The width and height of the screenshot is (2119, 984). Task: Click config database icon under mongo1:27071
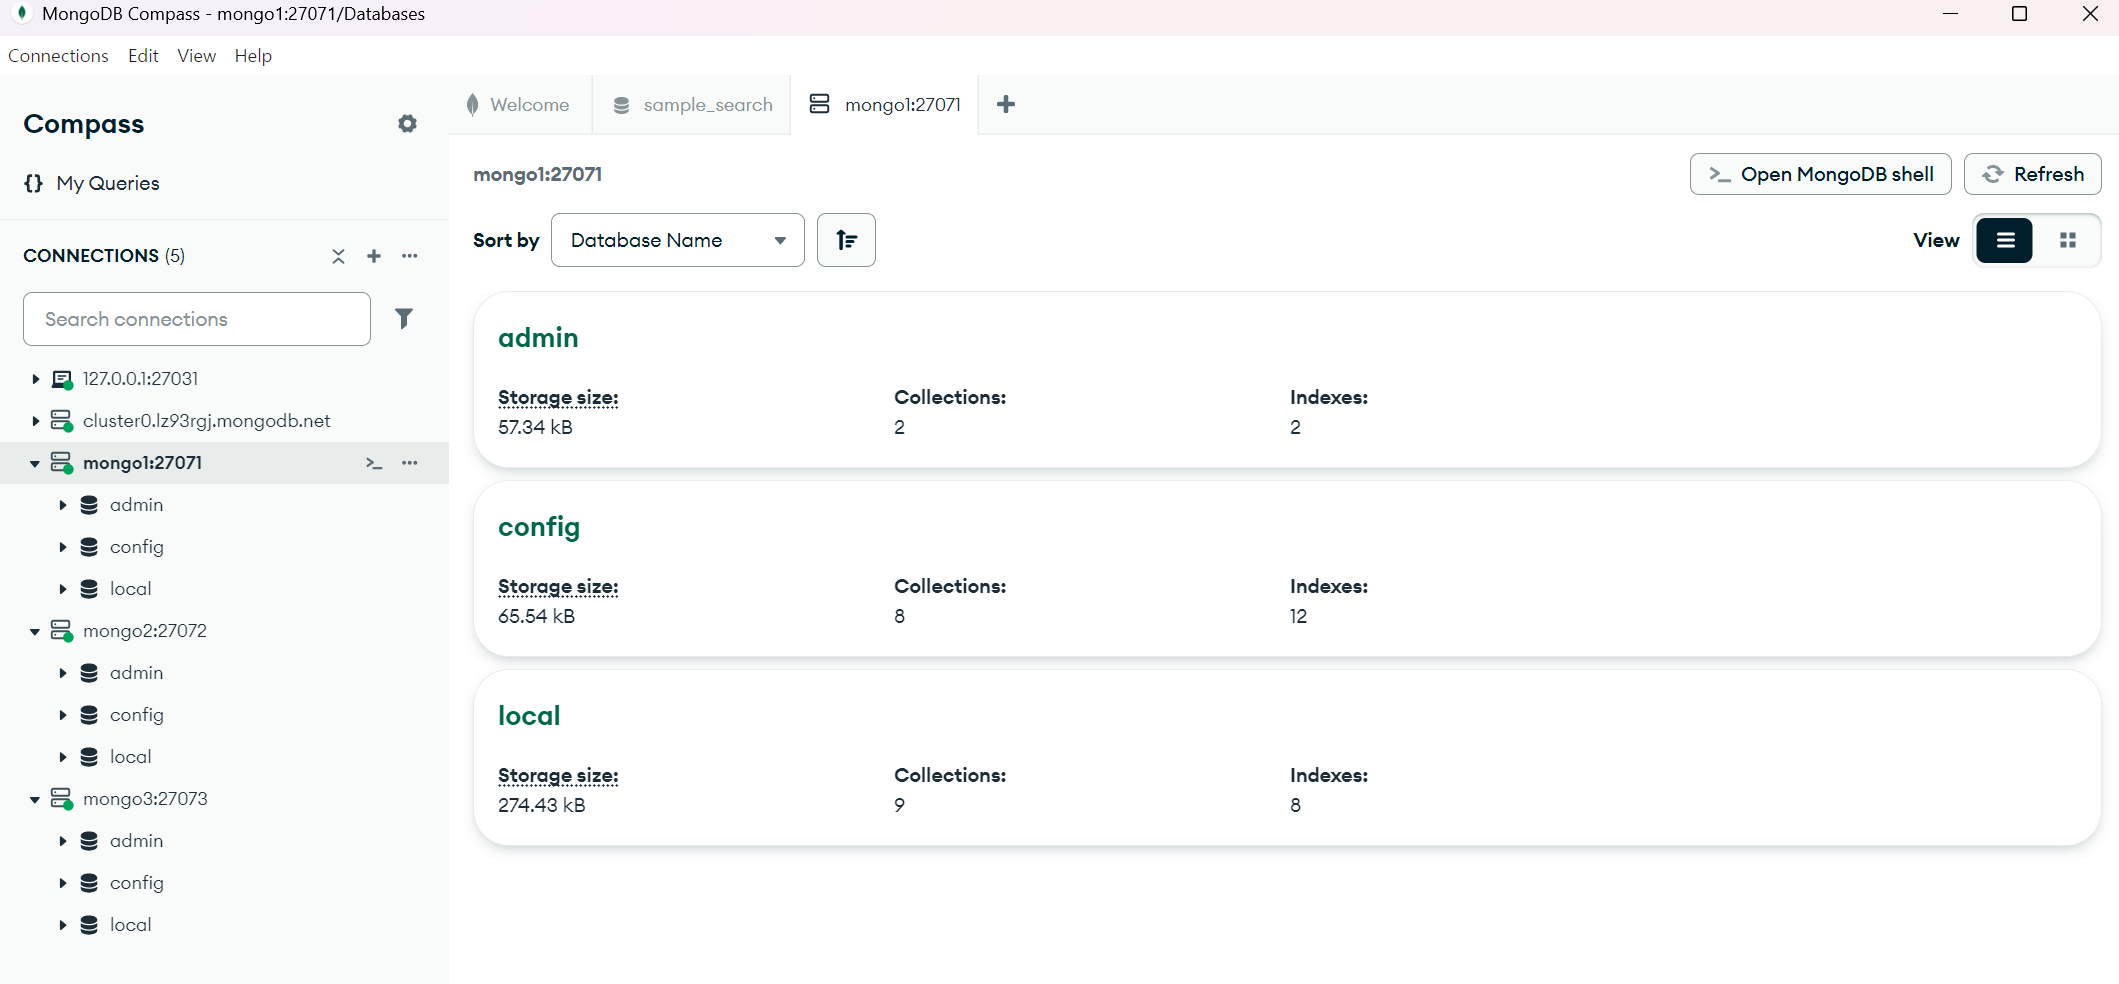[89, 547]
